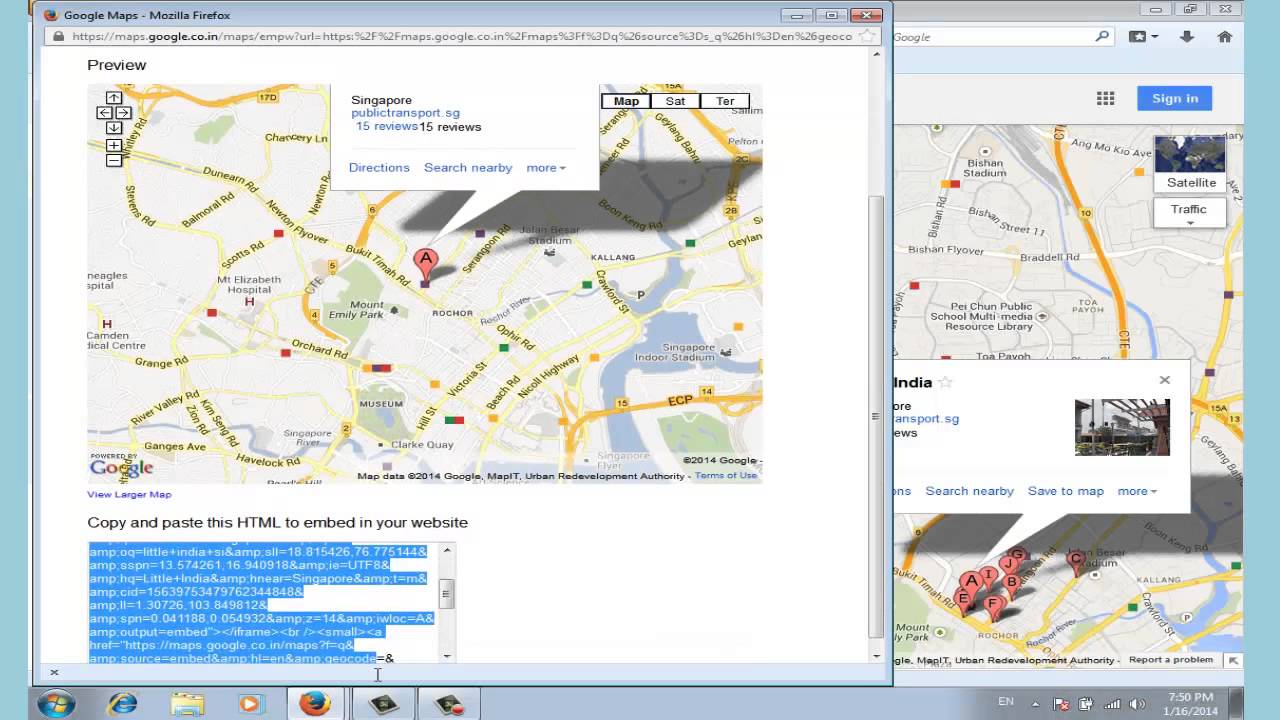This screenshot has width=1280, height=720.
Task: Open View Larger Map link
Action: tap(129, 494)
